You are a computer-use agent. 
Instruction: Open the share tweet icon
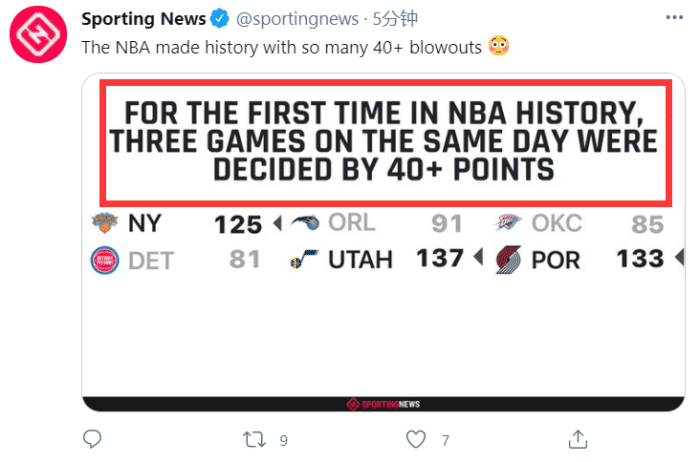[577, 439]
